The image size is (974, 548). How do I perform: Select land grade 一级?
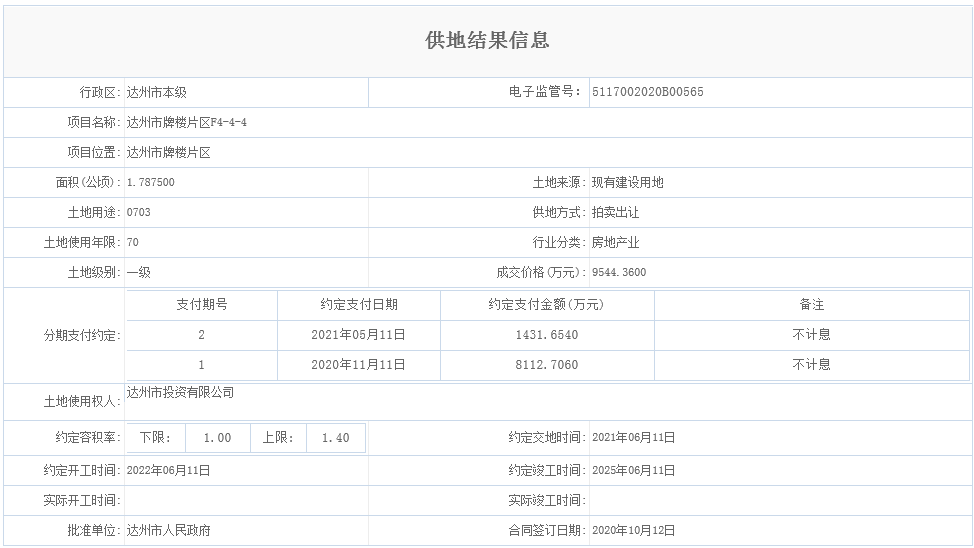[139, 272]
